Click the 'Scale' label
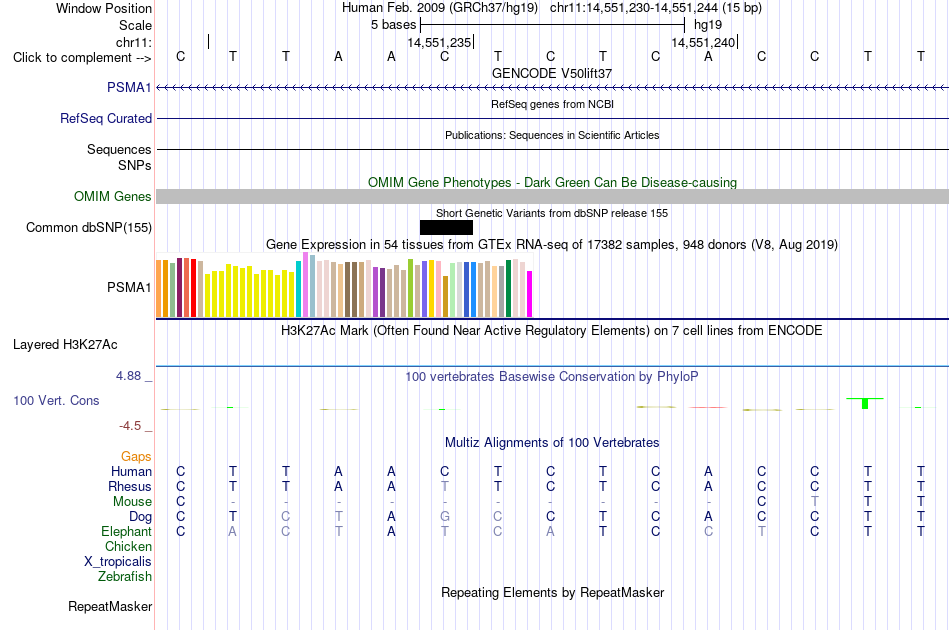The width and height of the screenshot is (950, 630). (x=135, y=25)
